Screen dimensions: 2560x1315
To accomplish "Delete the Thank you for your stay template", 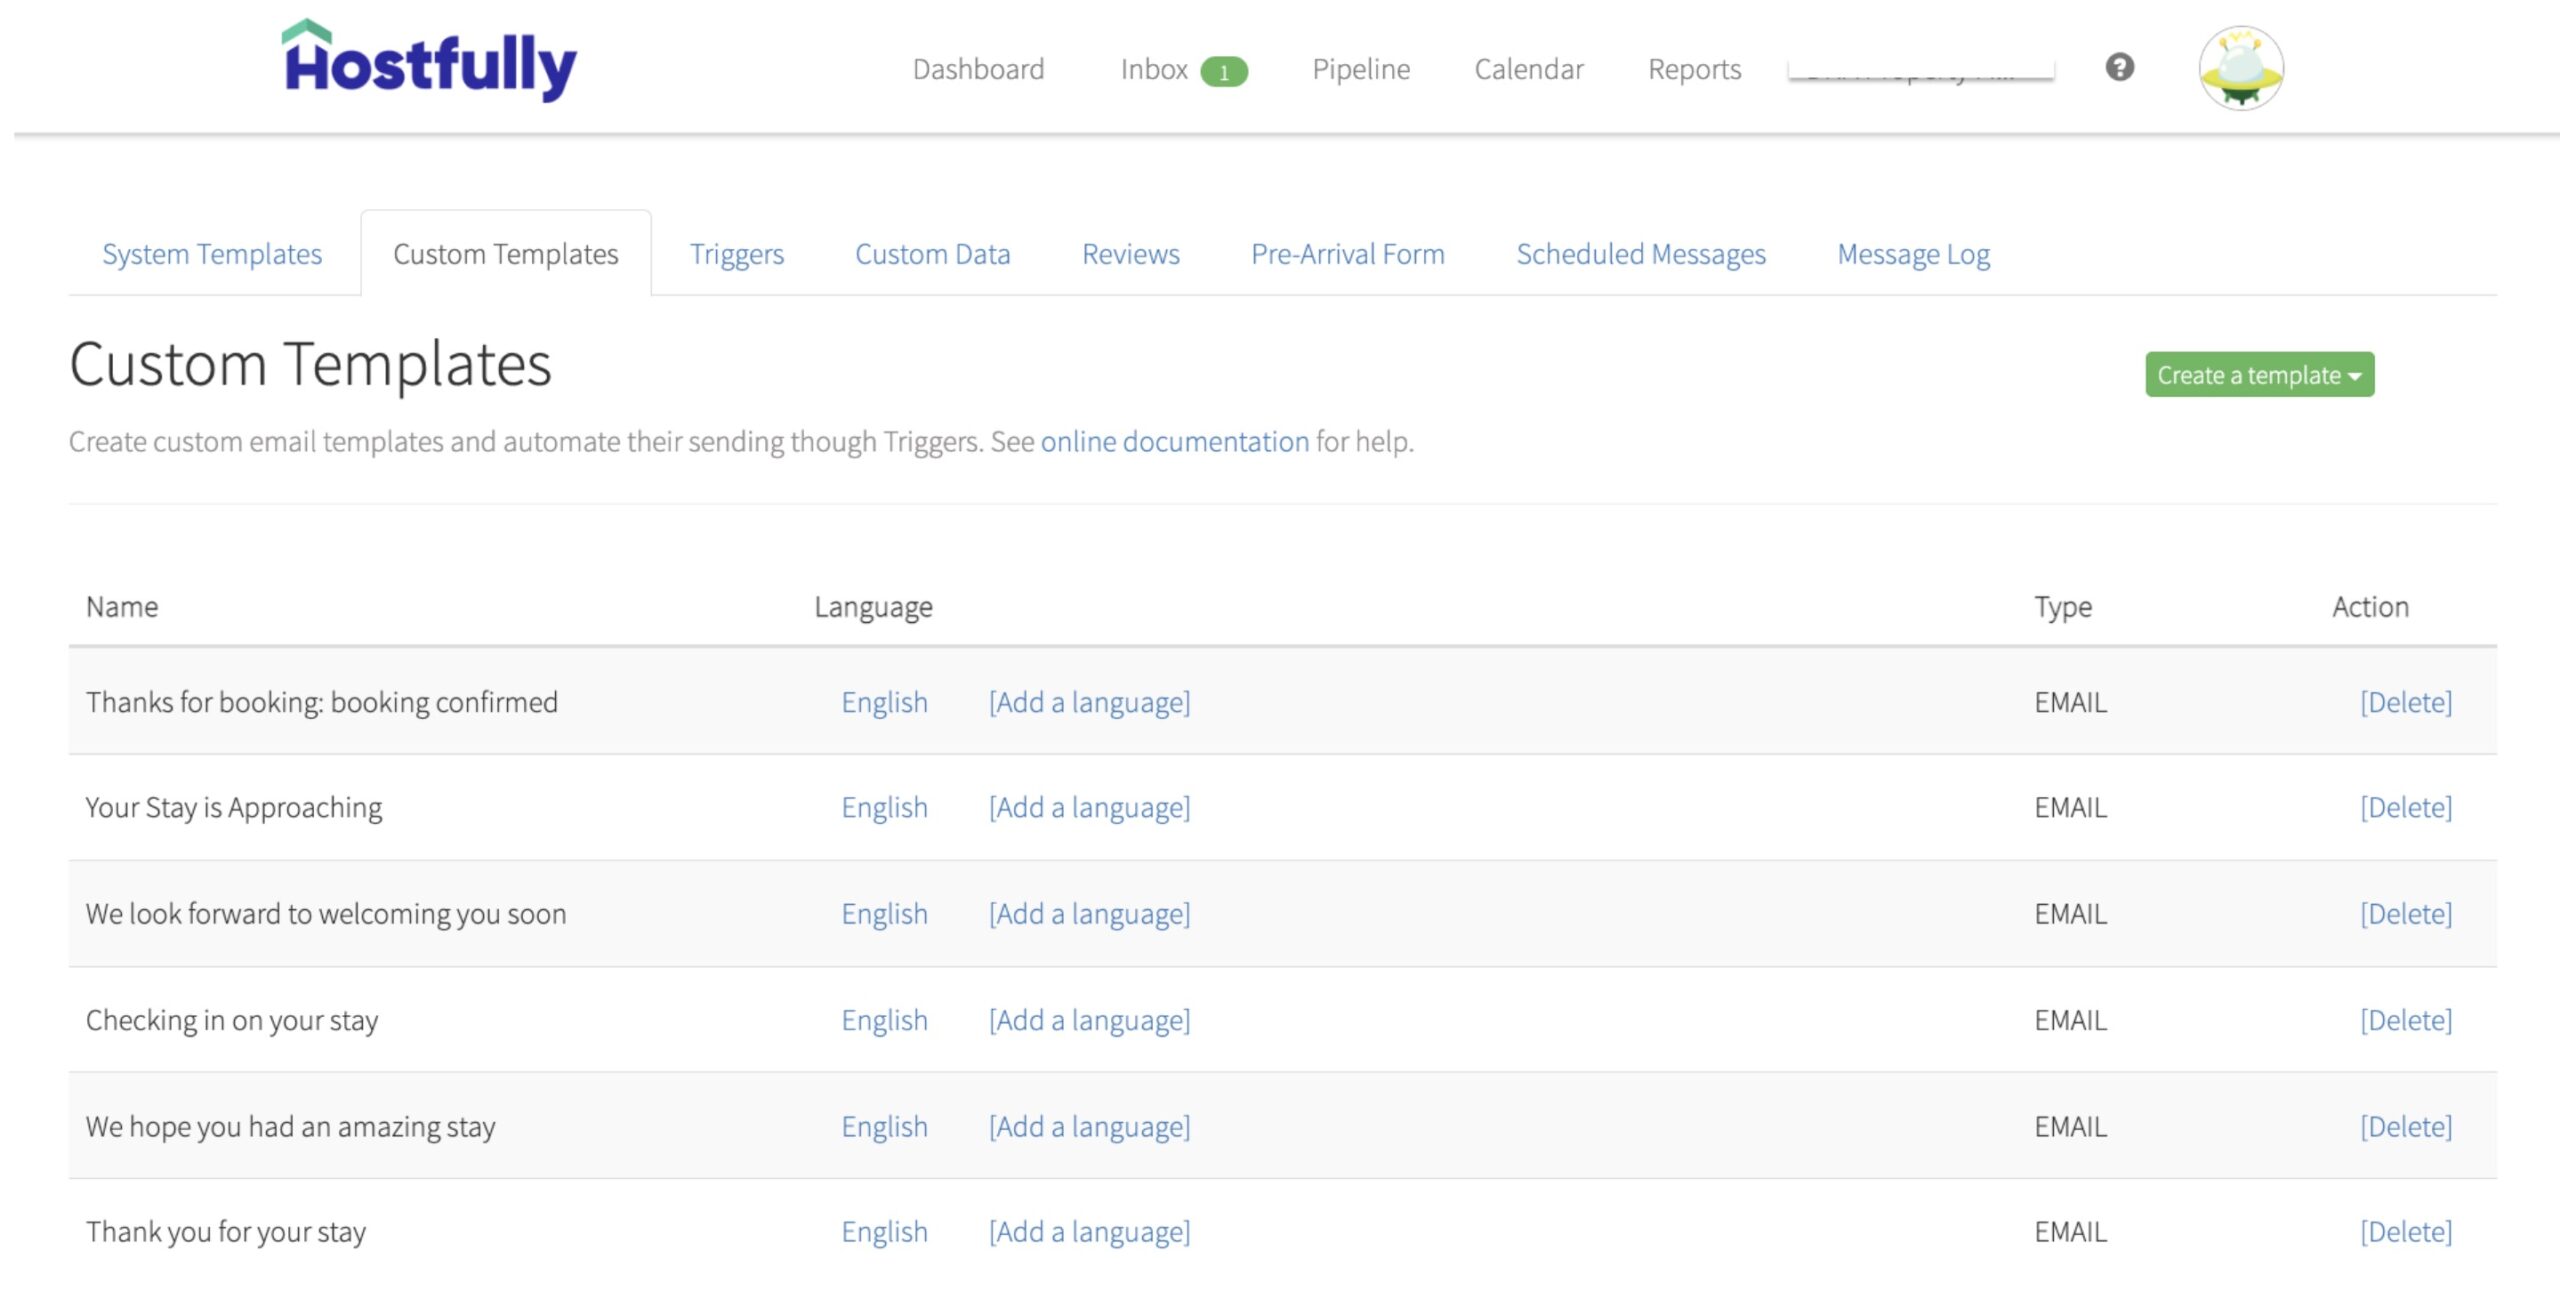I will click(x=2406, y=1231).
